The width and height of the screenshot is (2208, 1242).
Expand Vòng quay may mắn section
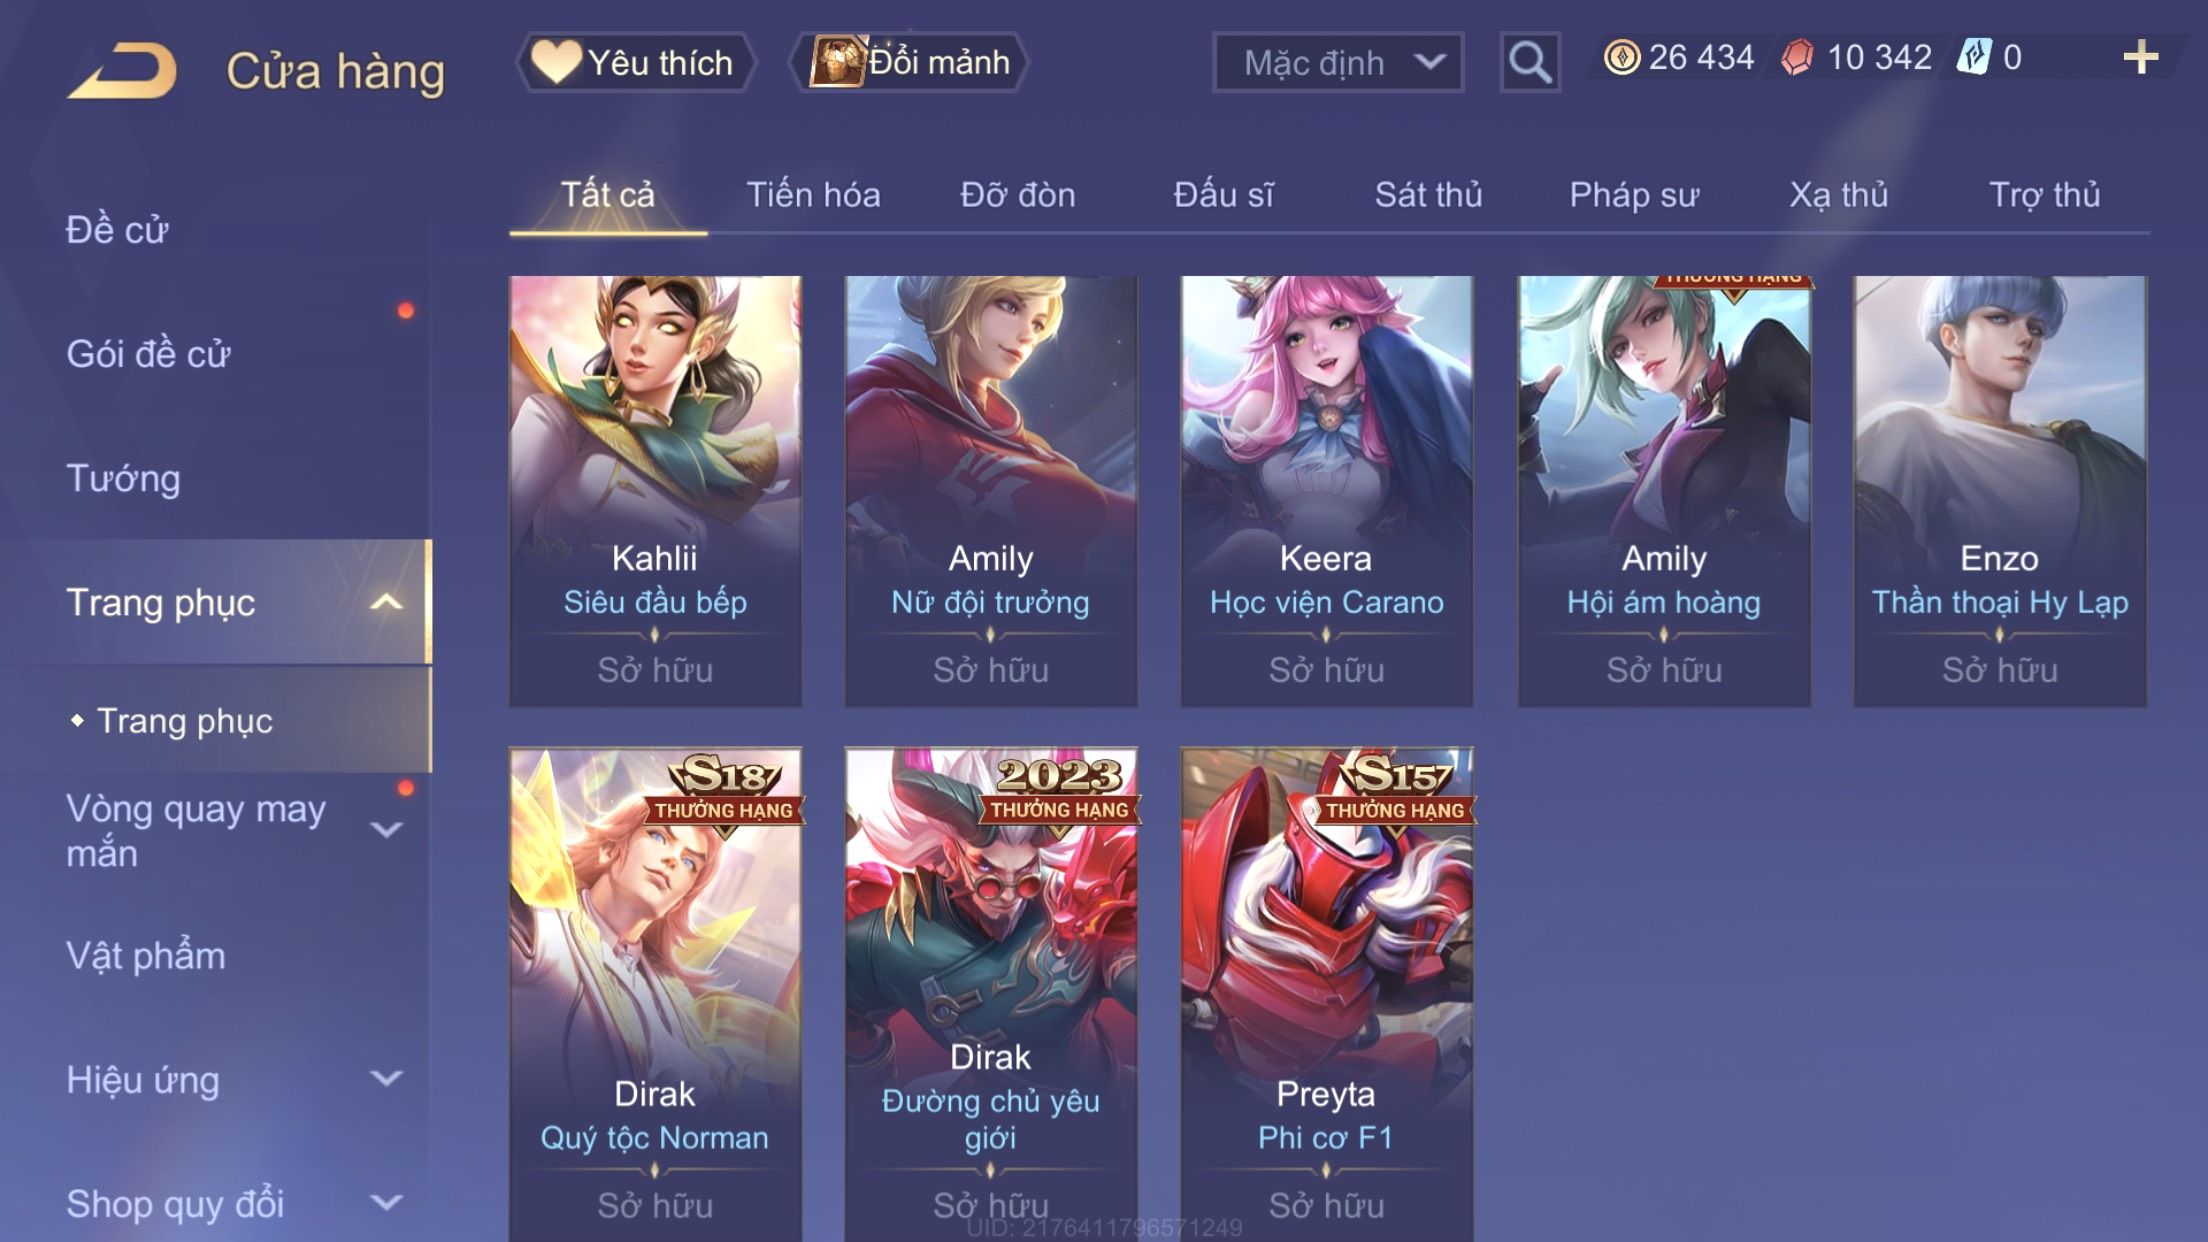coord(386,829)
